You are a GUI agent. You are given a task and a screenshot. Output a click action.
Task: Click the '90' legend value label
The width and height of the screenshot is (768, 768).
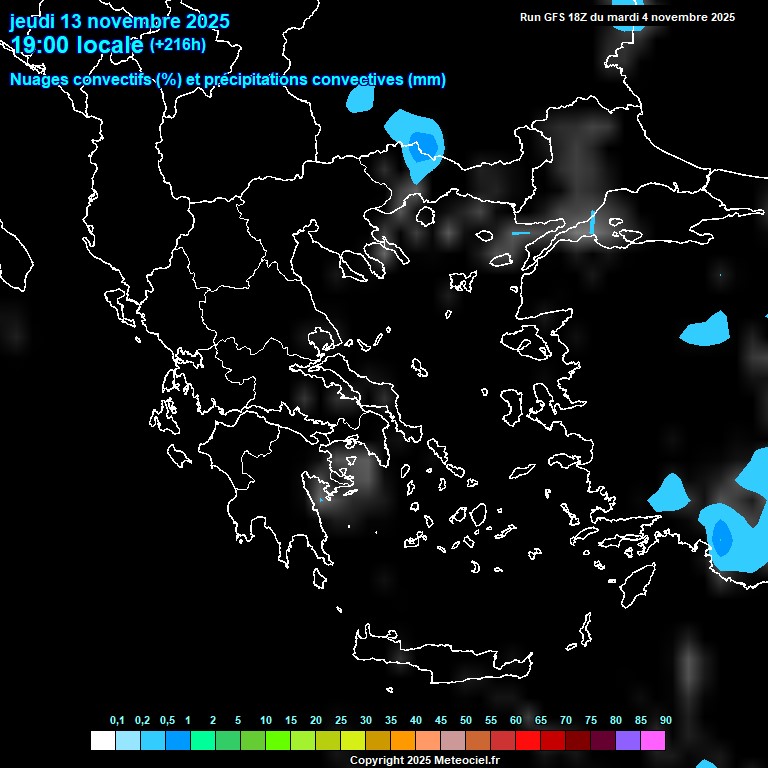665,721
